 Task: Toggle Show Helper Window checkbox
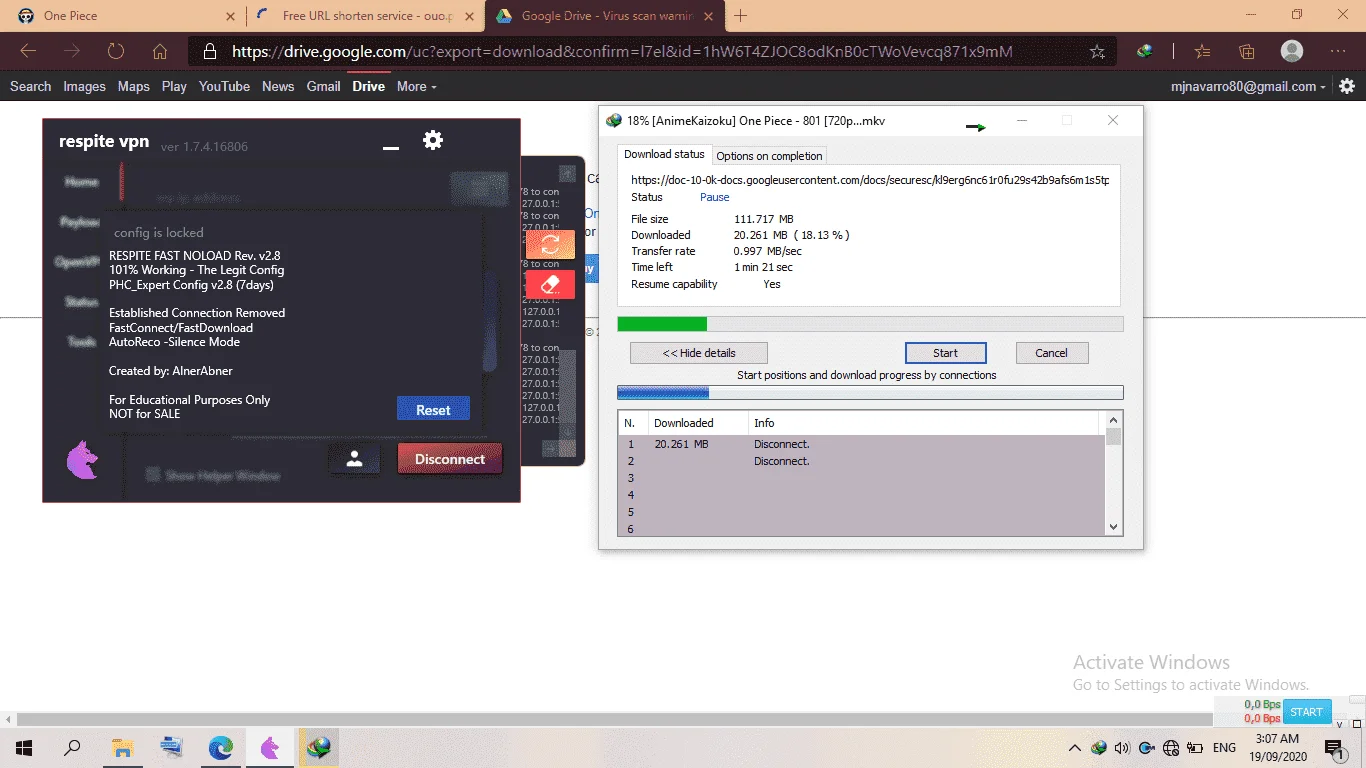pyautogui.click(x=153, y=475)
